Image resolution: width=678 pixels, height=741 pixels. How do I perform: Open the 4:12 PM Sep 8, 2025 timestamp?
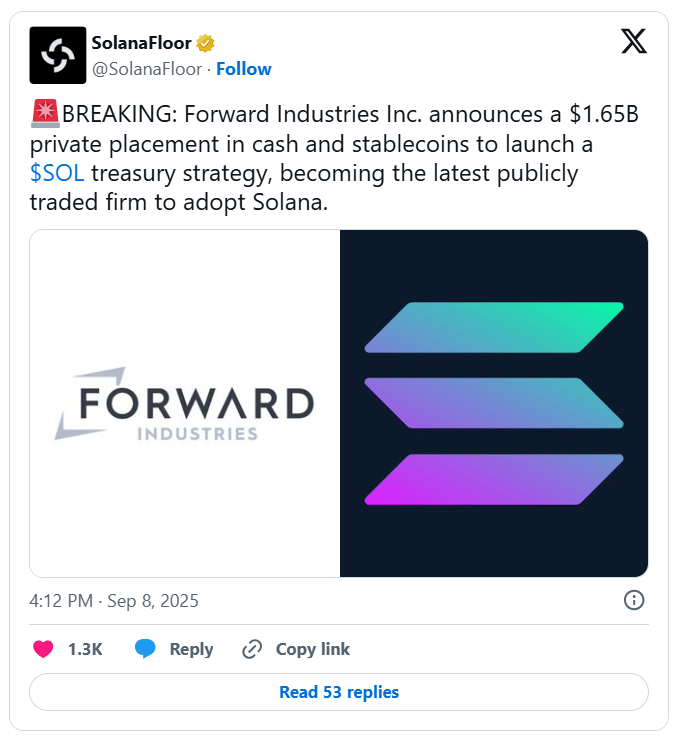[x=114, y=601]
